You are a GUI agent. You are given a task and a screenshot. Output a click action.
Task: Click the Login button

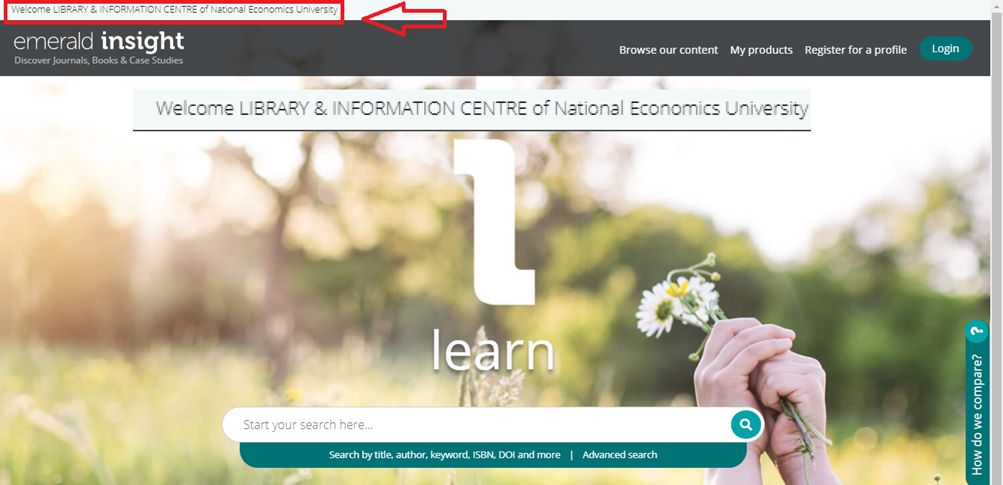click(945, 49)
